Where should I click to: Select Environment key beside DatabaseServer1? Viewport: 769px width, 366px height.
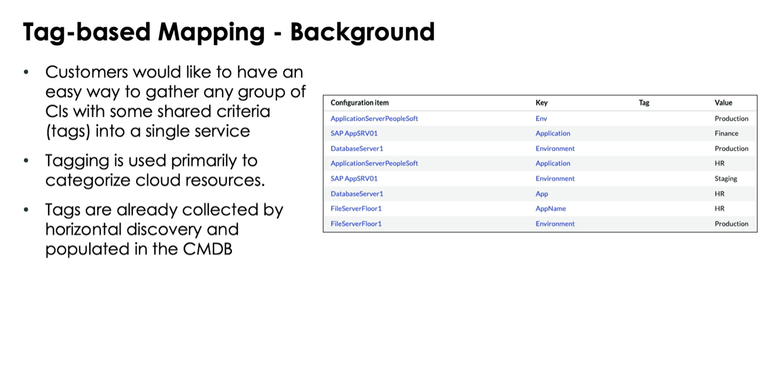pyautogui.click(x=555, y=148)
